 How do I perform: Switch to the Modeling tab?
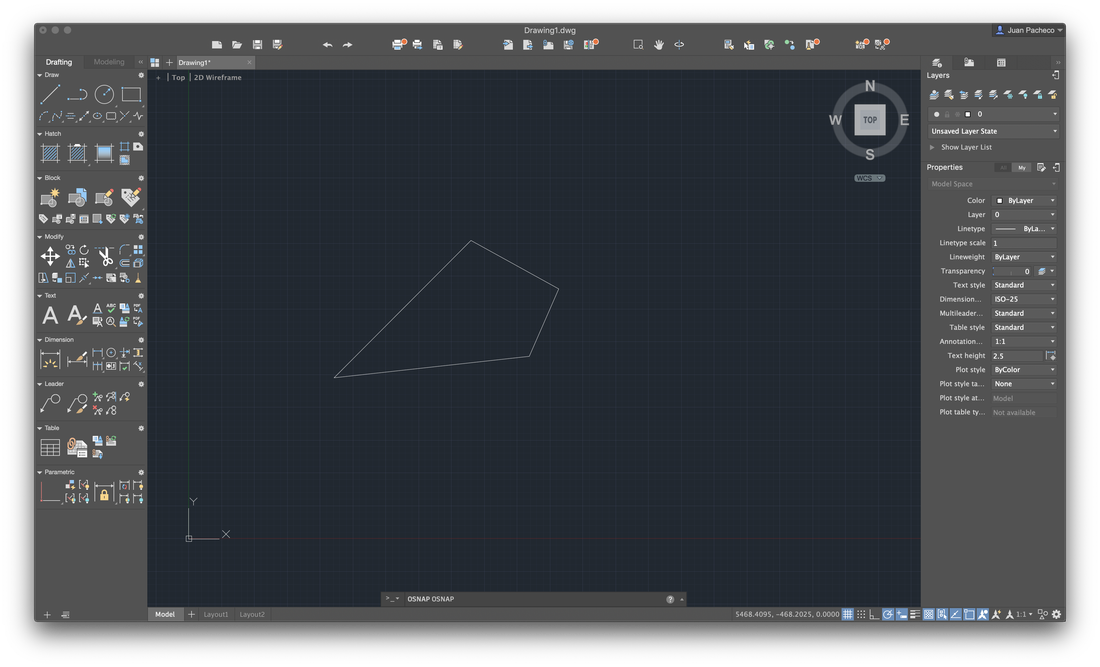(x=109, y=62)
